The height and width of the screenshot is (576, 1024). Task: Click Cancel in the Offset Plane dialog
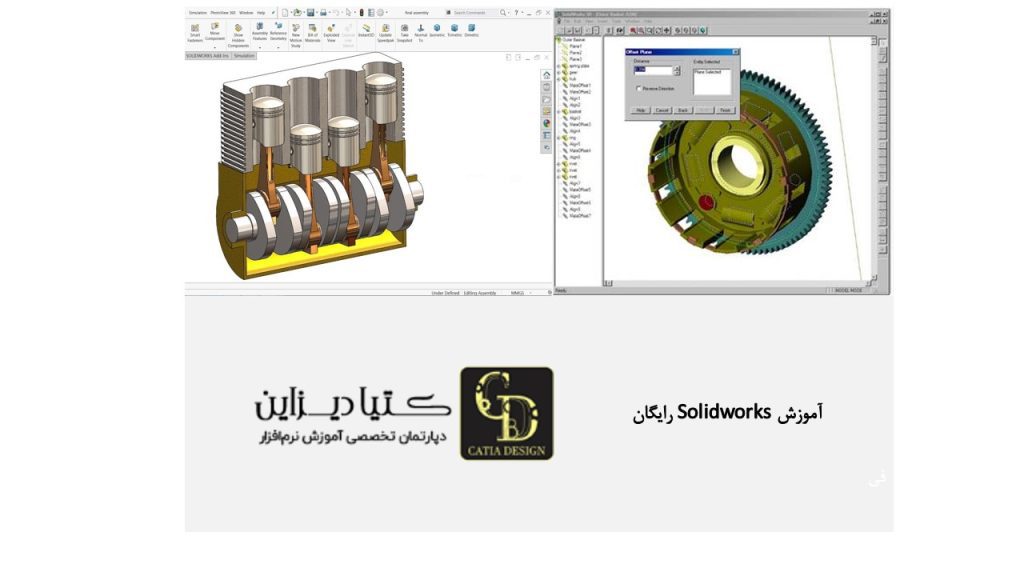[x=662, y=110]
